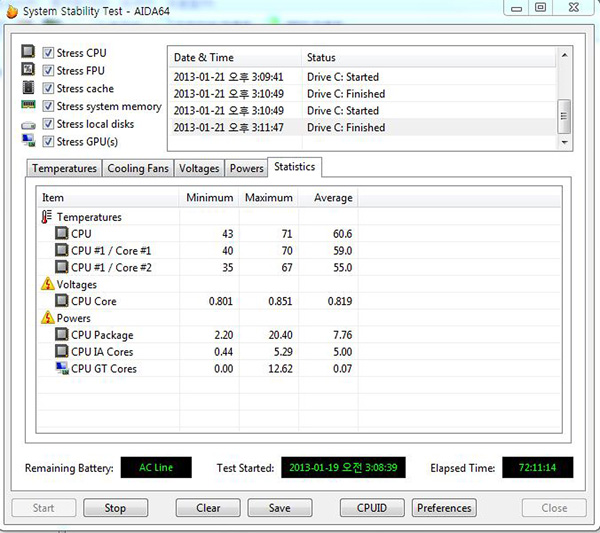Open the CPUID panel button
600x533 pixels.
point(372,508)
